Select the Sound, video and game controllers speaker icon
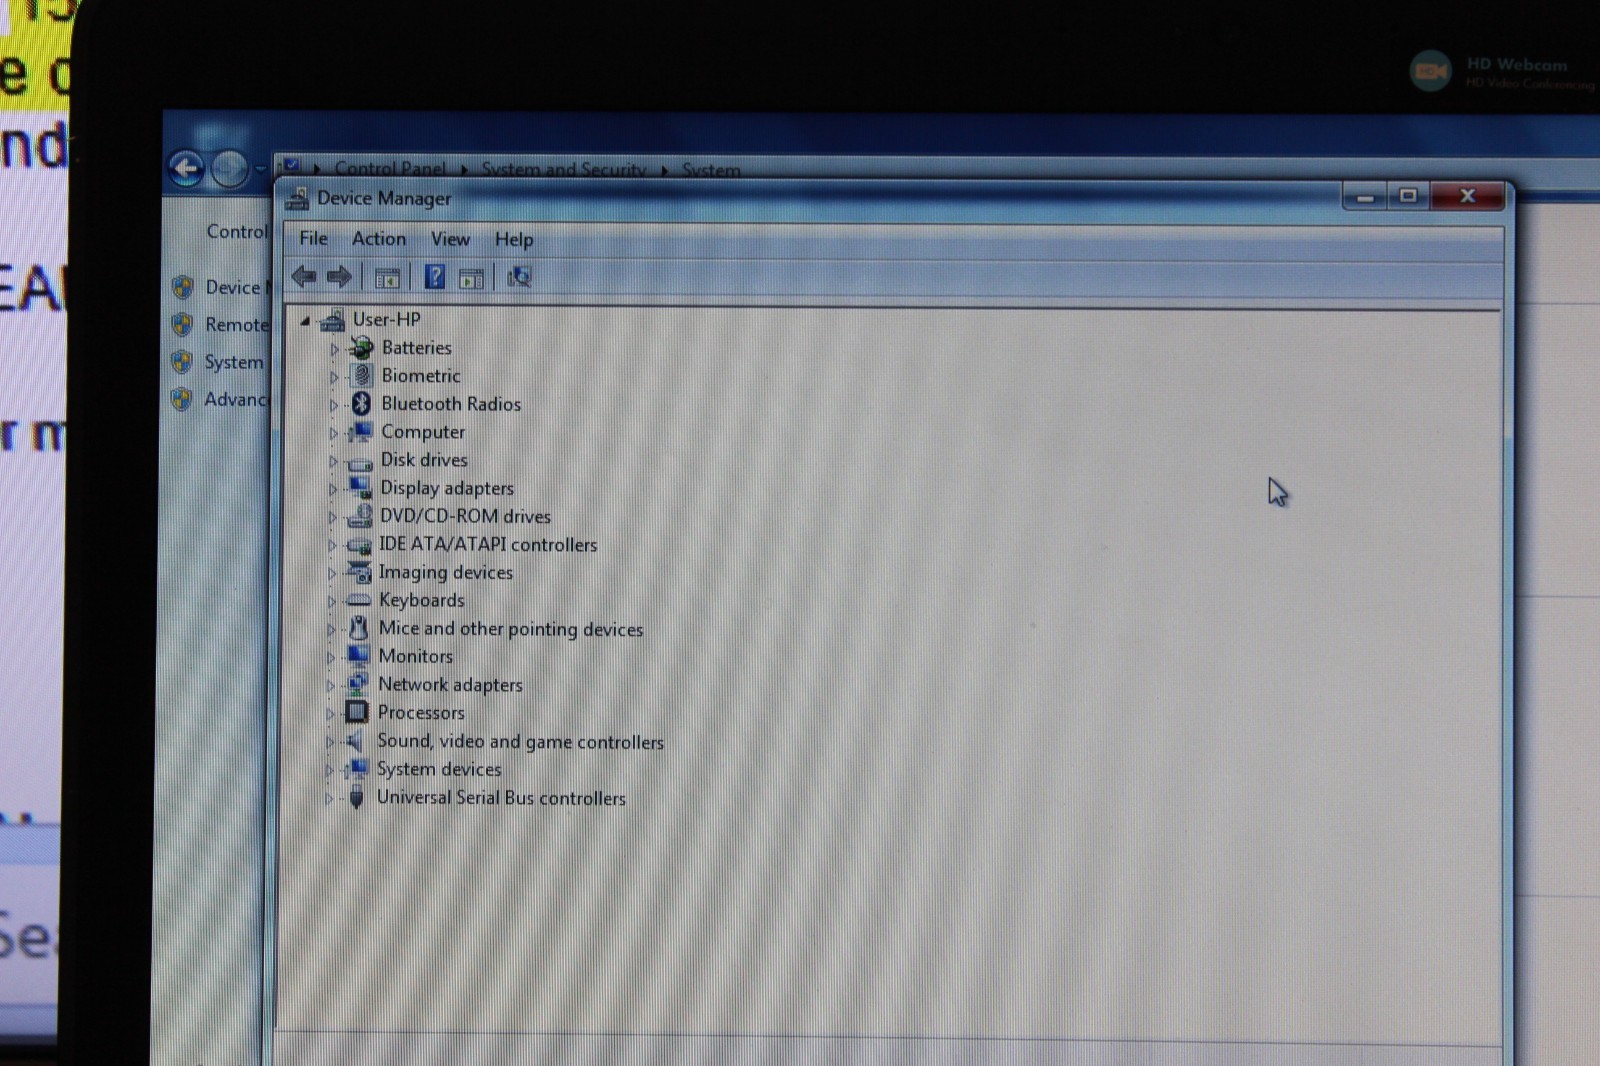The height and width of the screenshot is (1066, 1600). pos(354,741)
